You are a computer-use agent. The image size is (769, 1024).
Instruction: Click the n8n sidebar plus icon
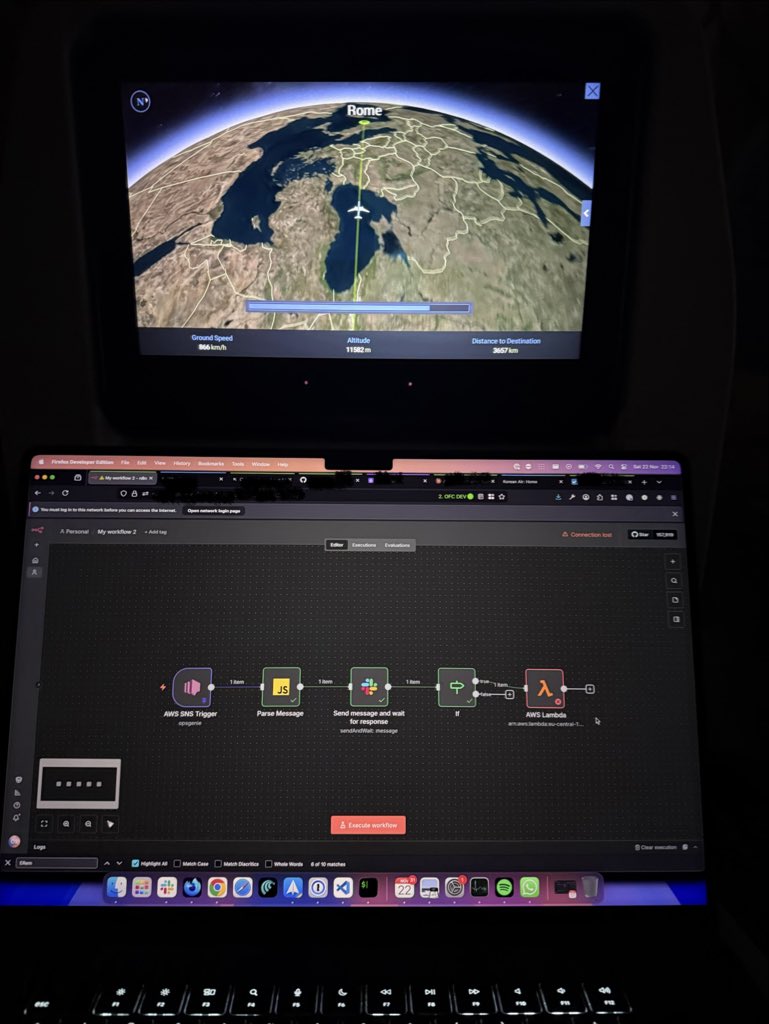point(37,545)
